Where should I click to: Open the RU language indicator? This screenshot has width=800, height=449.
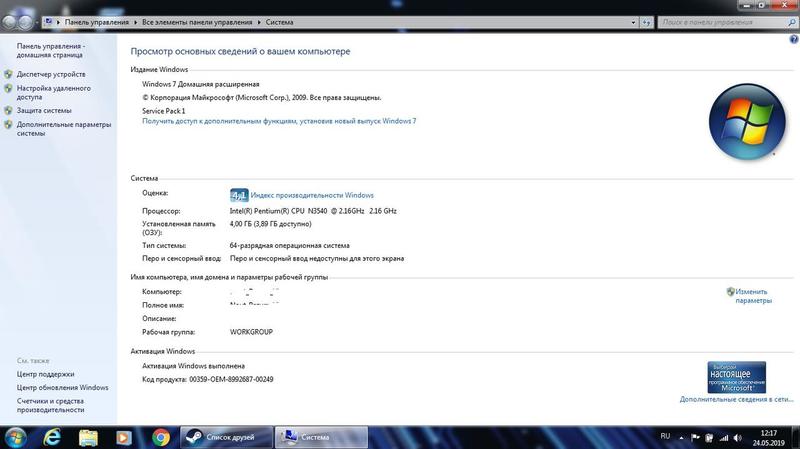pyautogui.click(x=665, y=436)
